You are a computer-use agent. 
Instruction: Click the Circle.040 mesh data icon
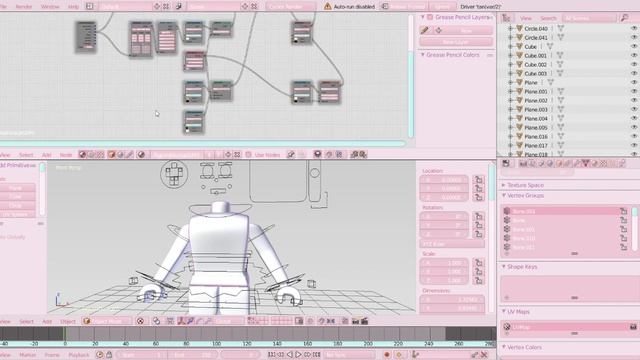pos(561,29)
